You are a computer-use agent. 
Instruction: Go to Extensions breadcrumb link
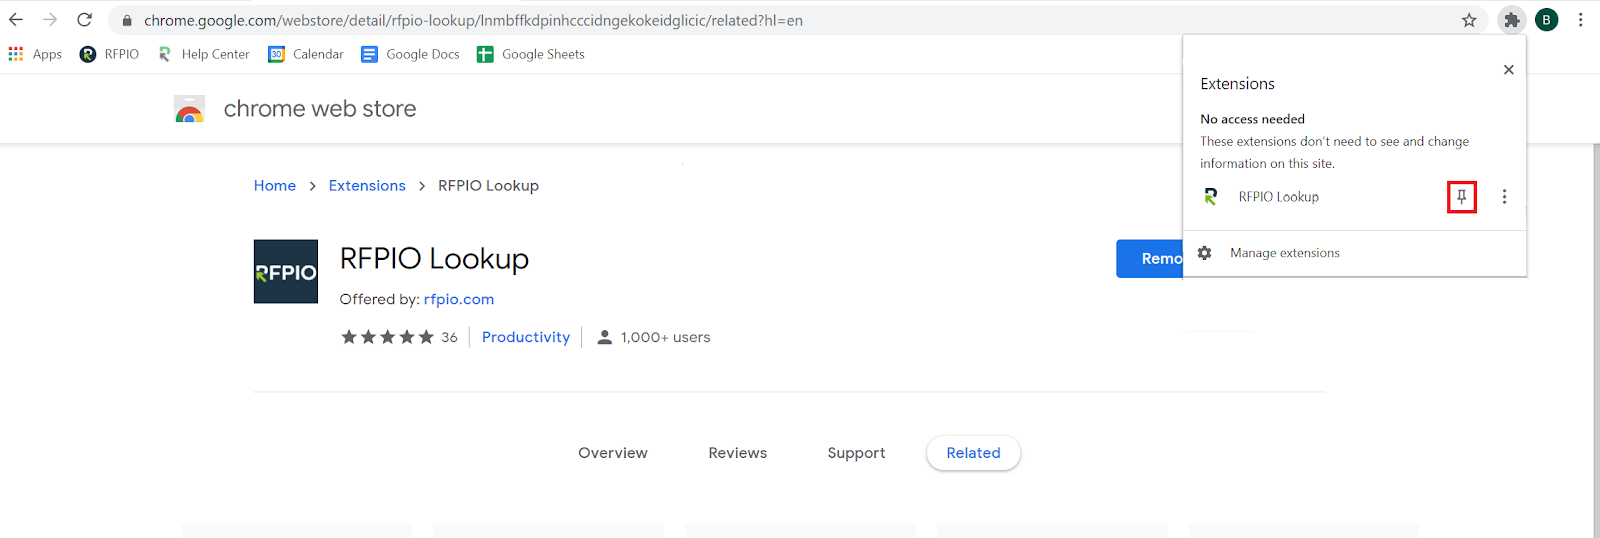(x=367, y=186)
